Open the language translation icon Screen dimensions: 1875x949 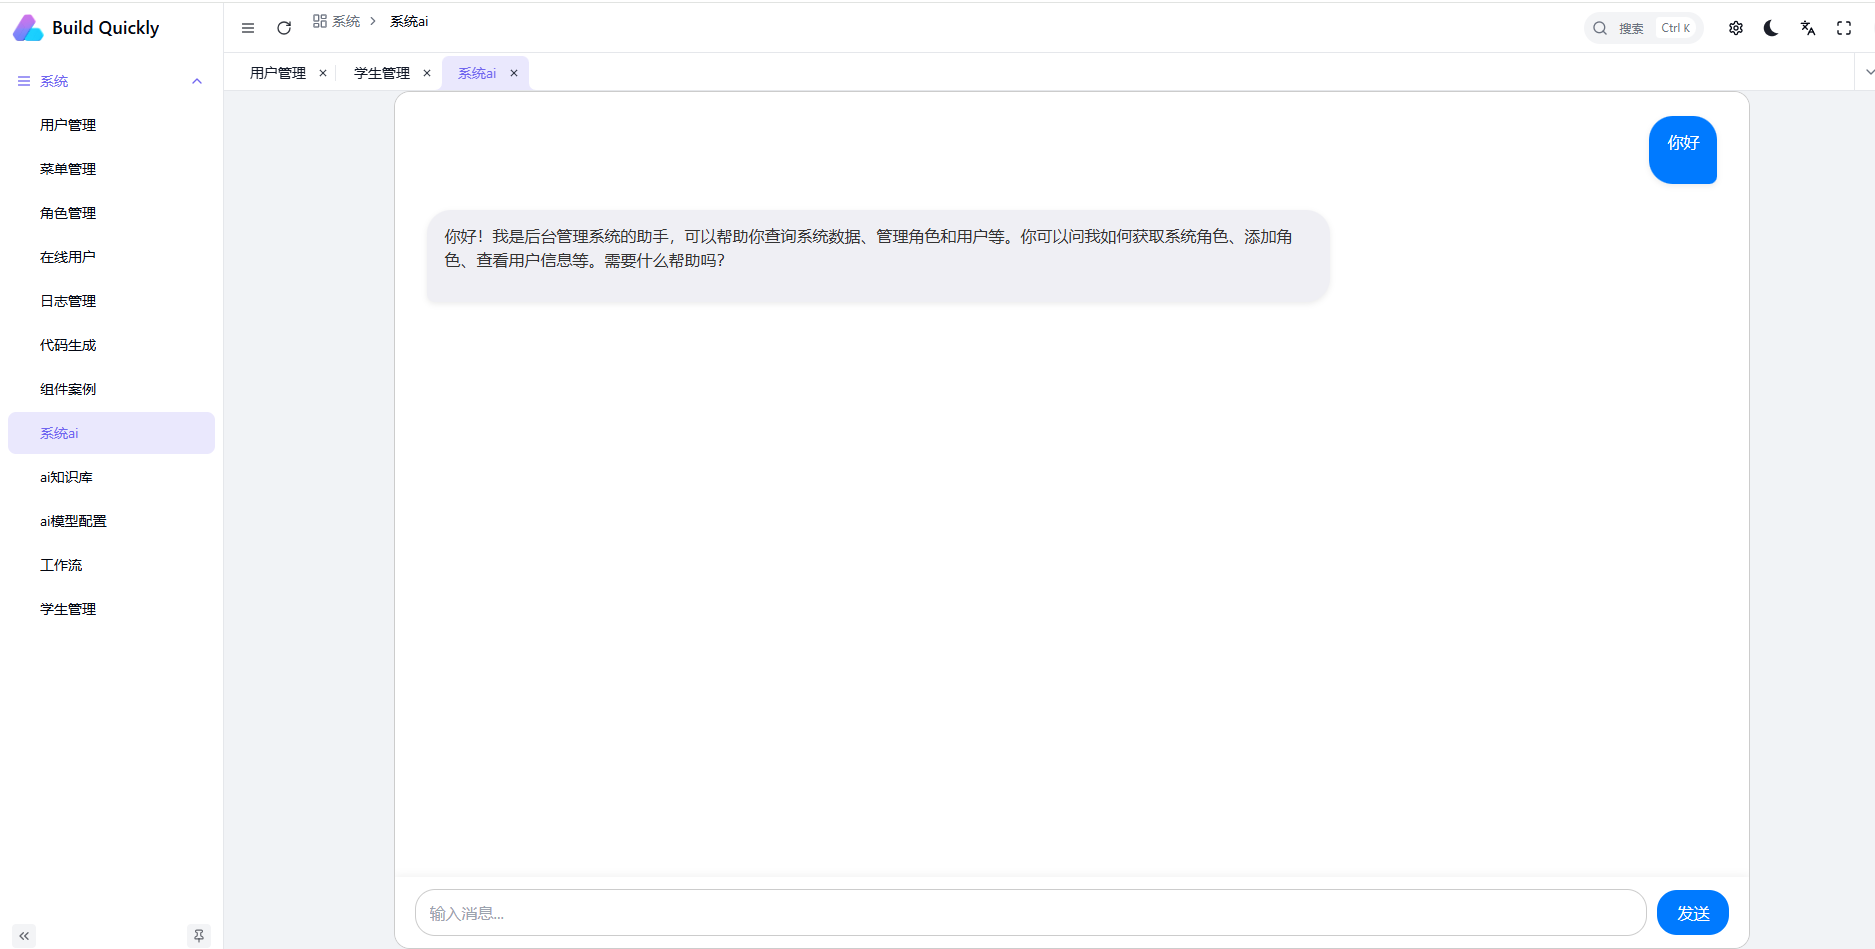point(1808,28)
